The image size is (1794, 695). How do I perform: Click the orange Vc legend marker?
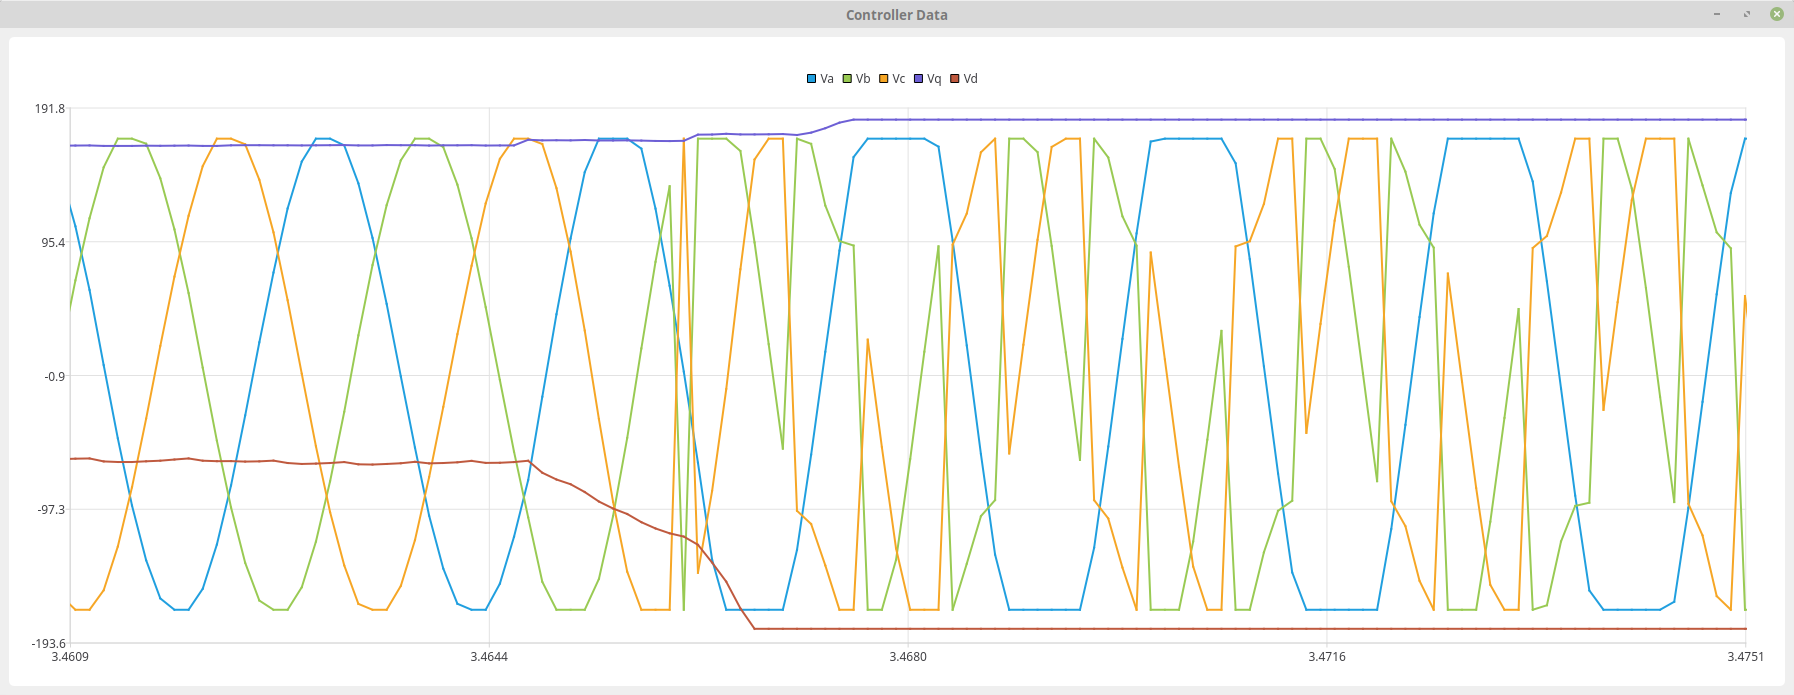click(x=884, y=79)
